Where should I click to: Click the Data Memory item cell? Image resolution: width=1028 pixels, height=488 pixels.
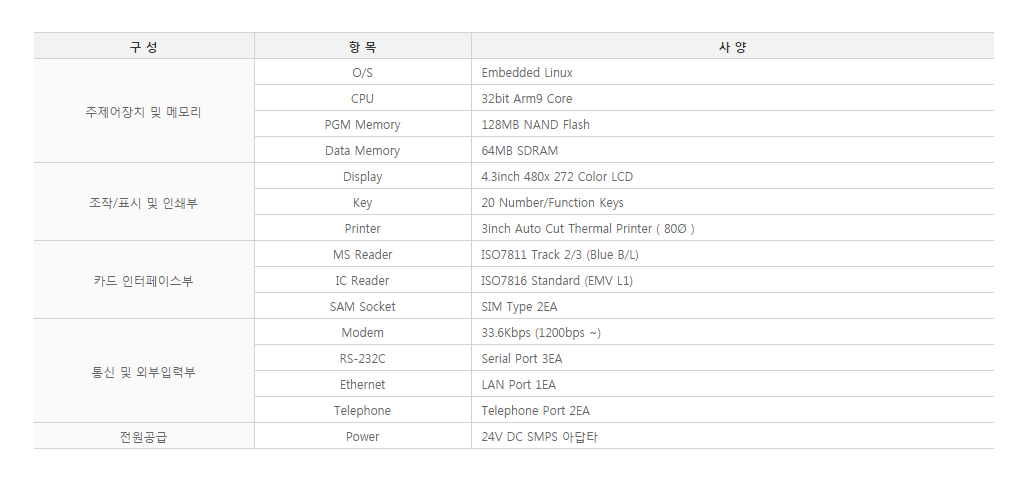pos(362,151)
